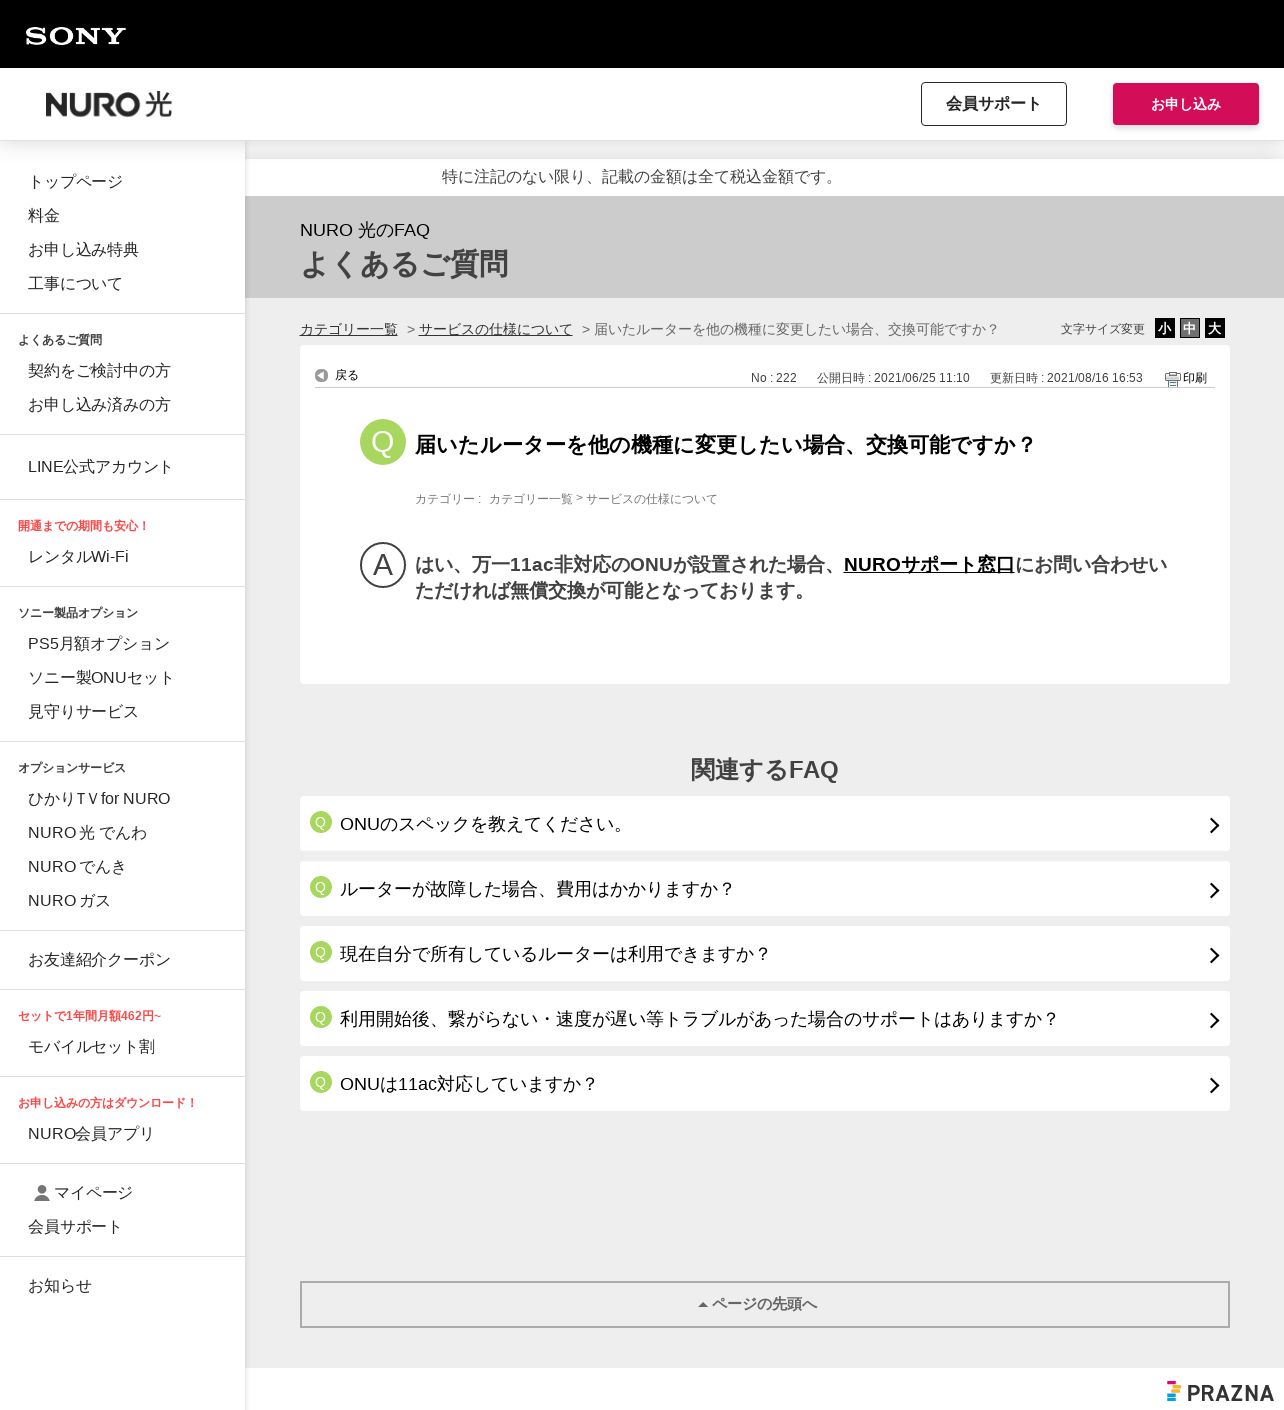The image size is (1284, 1410).
Task: Open 見守りサービス in the sidebar
Action: pyautogui.click(x=83, y=711)
